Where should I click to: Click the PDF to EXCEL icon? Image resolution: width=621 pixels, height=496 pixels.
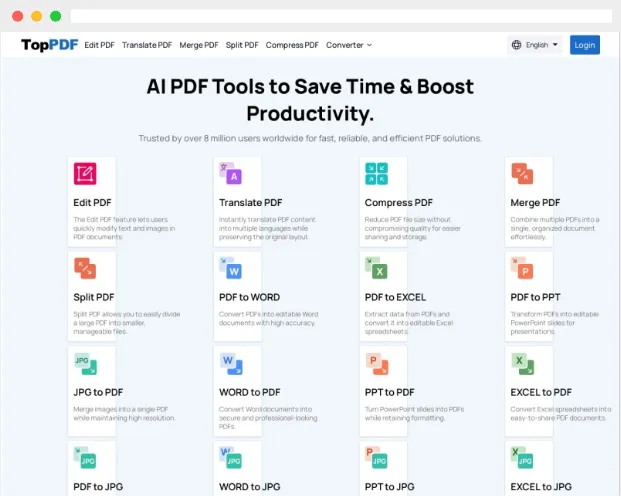point(376,268)
